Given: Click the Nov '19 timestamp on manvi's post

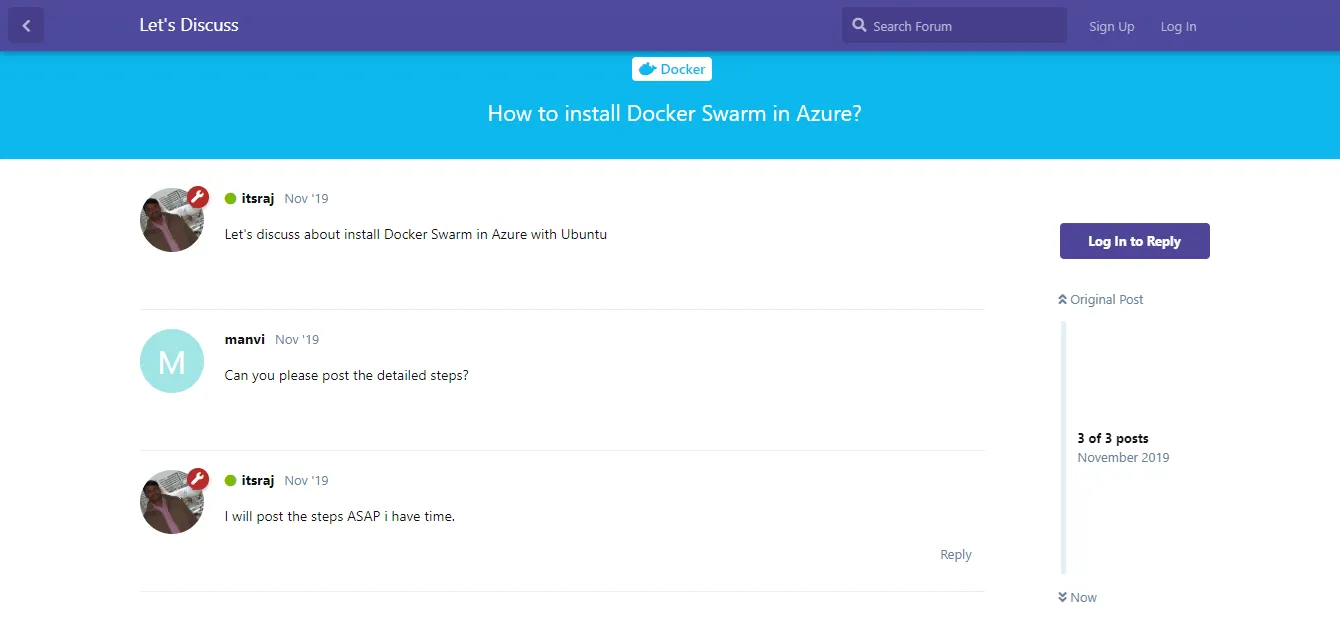Looking at the screenshot, I should [x=297, y=339].
